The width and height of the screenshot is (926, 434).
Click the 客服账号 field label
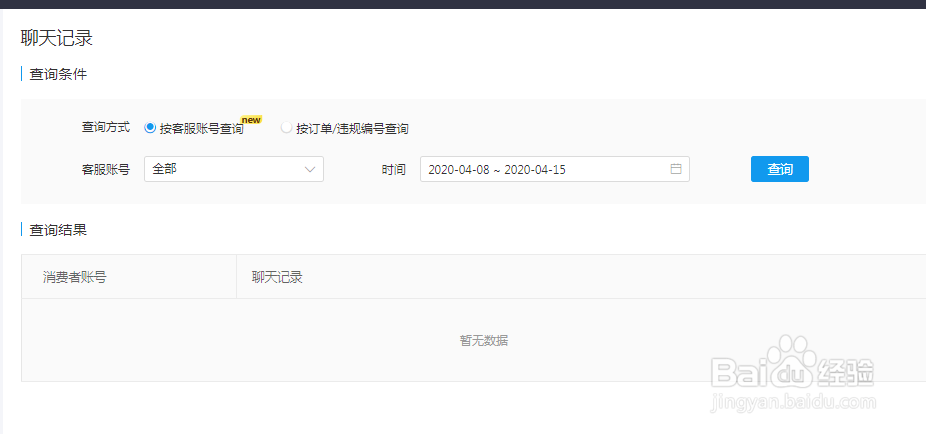click(x=106, y=169)
